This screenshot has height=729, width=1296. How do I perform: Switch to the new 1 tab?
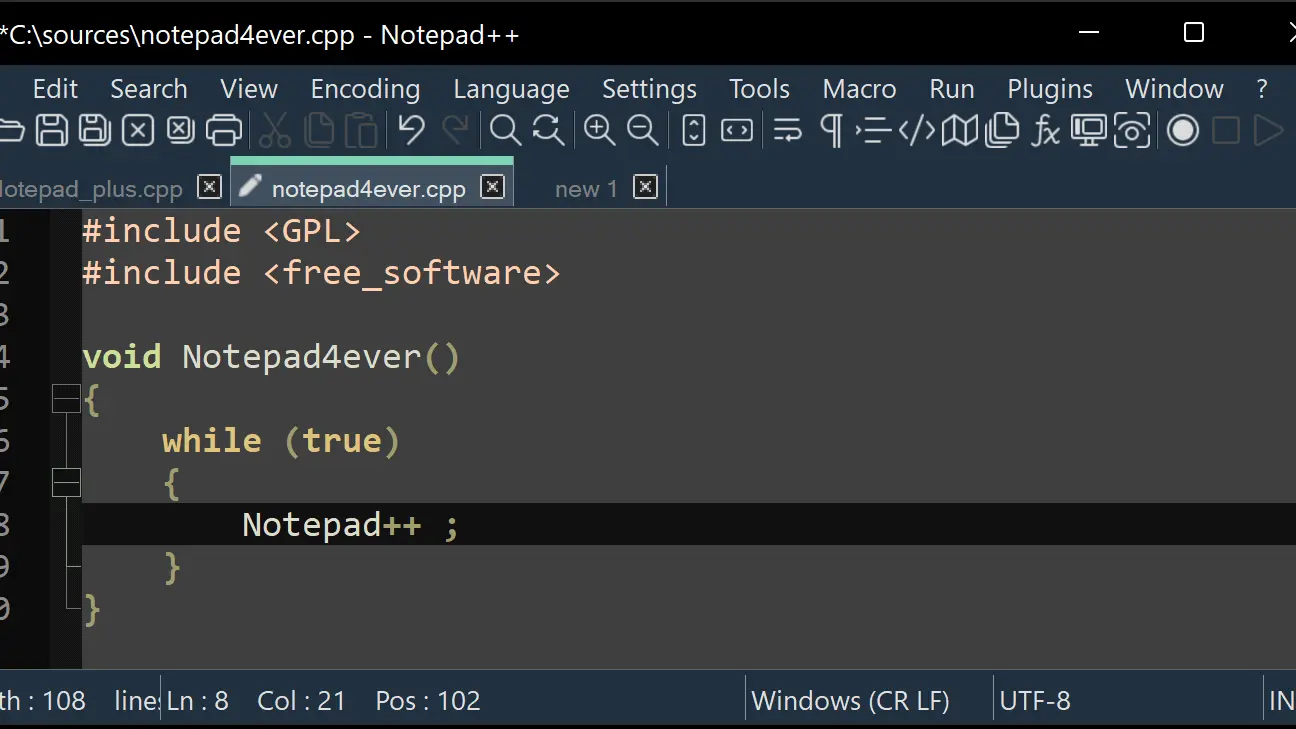pyautogui.click(x=587, y=188)
